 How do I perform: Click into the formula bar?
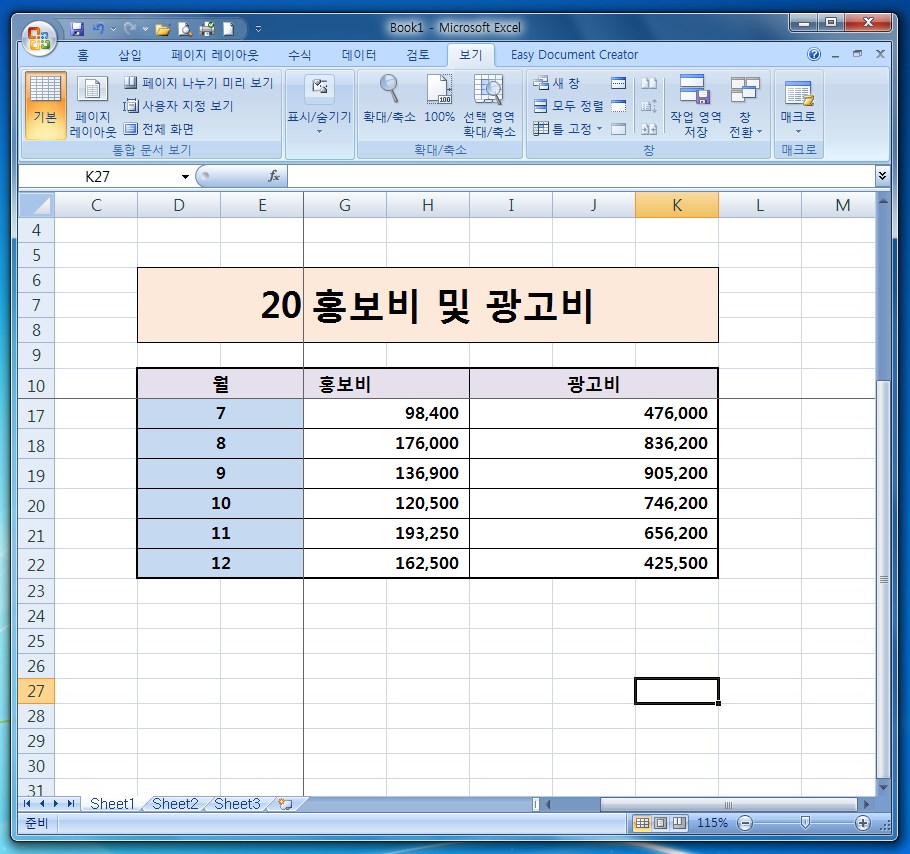point(580,176)
